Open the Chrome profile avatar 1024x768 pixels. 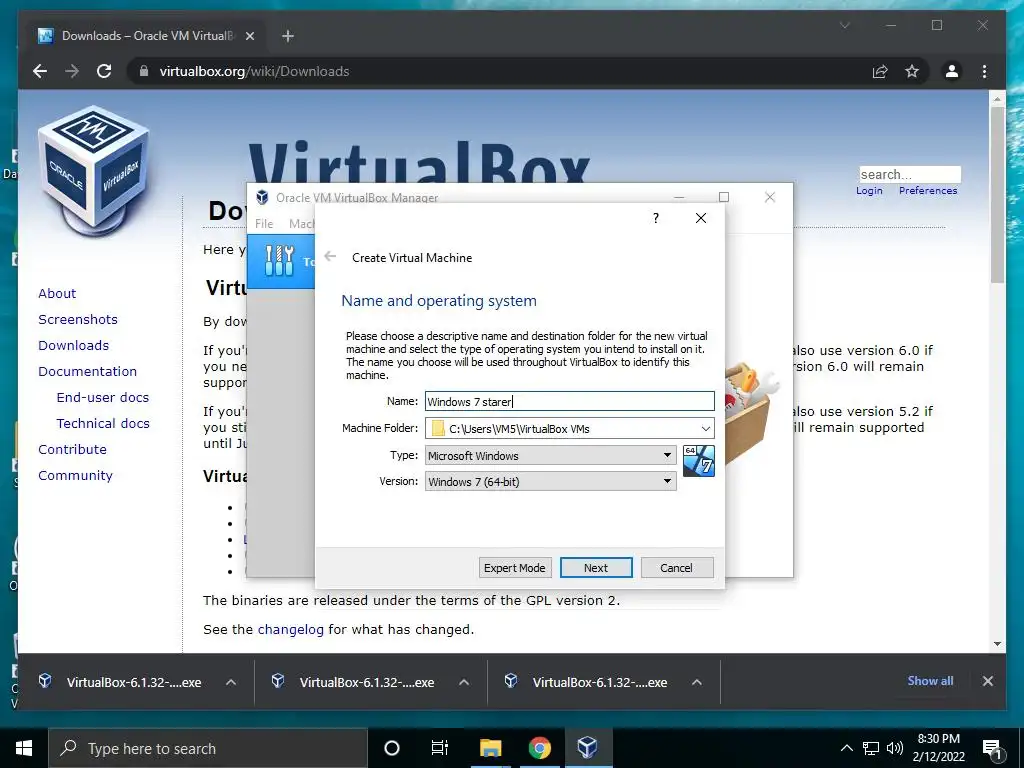tap(952, 71)
